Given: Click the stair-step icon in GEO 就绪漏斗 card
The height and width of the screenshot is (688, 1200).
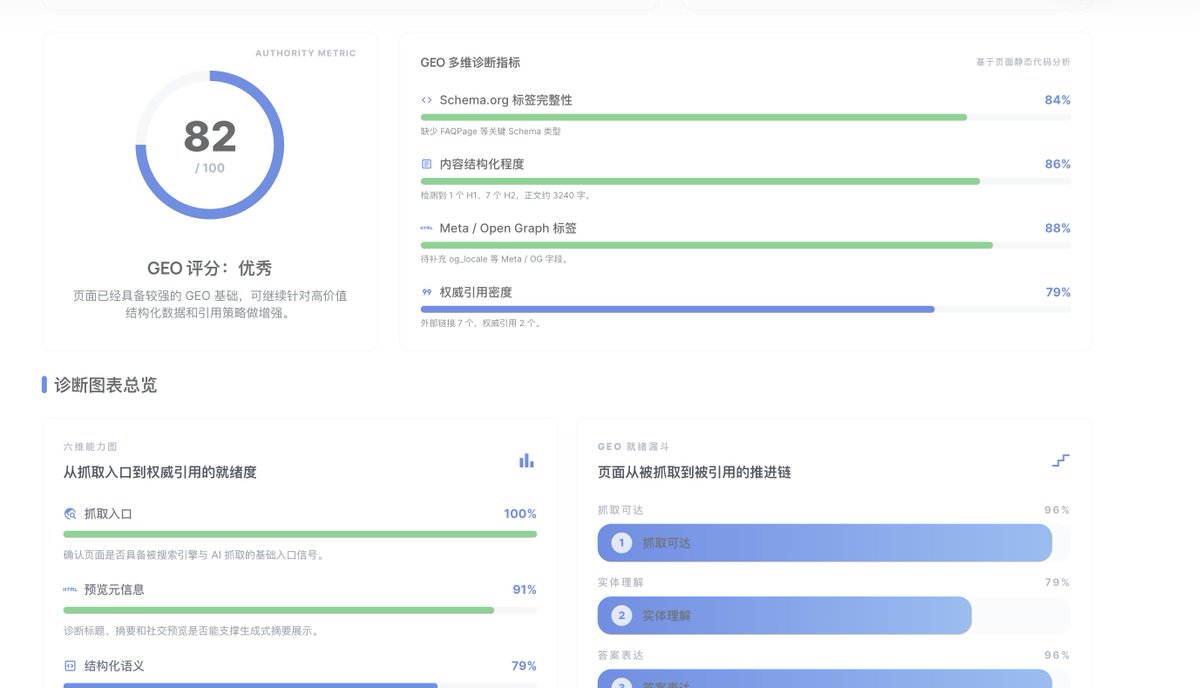Looking at the screenshot, I should [x=1061, y=460].
